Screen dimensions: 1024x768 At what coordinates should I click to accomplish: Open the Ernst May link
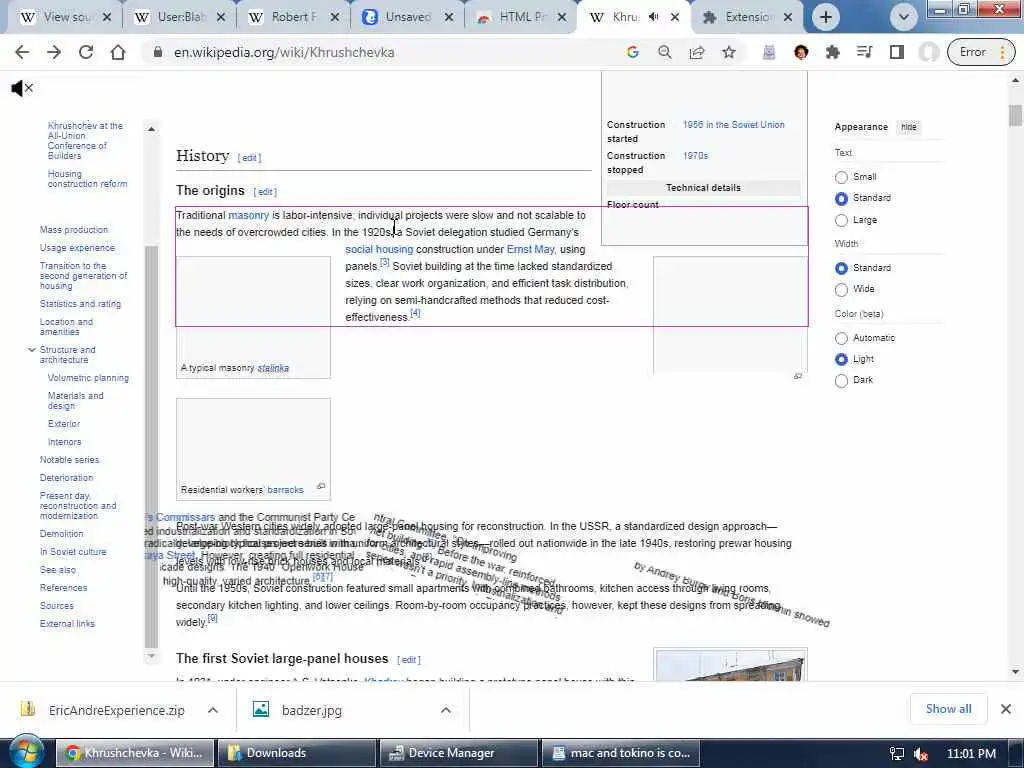click(x=530, y=249)
